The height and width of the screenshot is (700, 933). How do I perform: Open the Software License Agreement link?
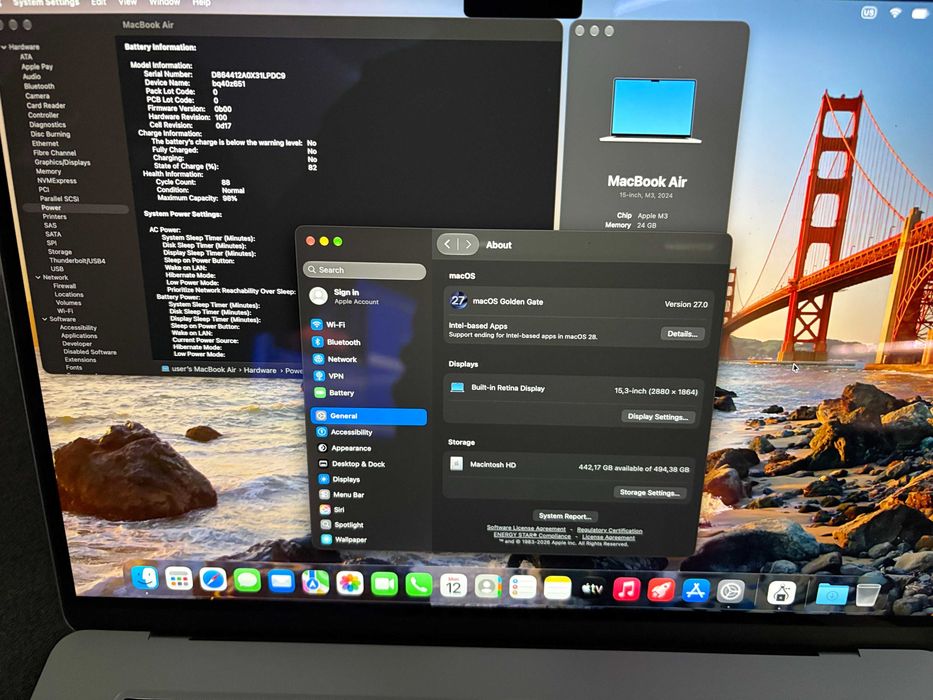526,529
